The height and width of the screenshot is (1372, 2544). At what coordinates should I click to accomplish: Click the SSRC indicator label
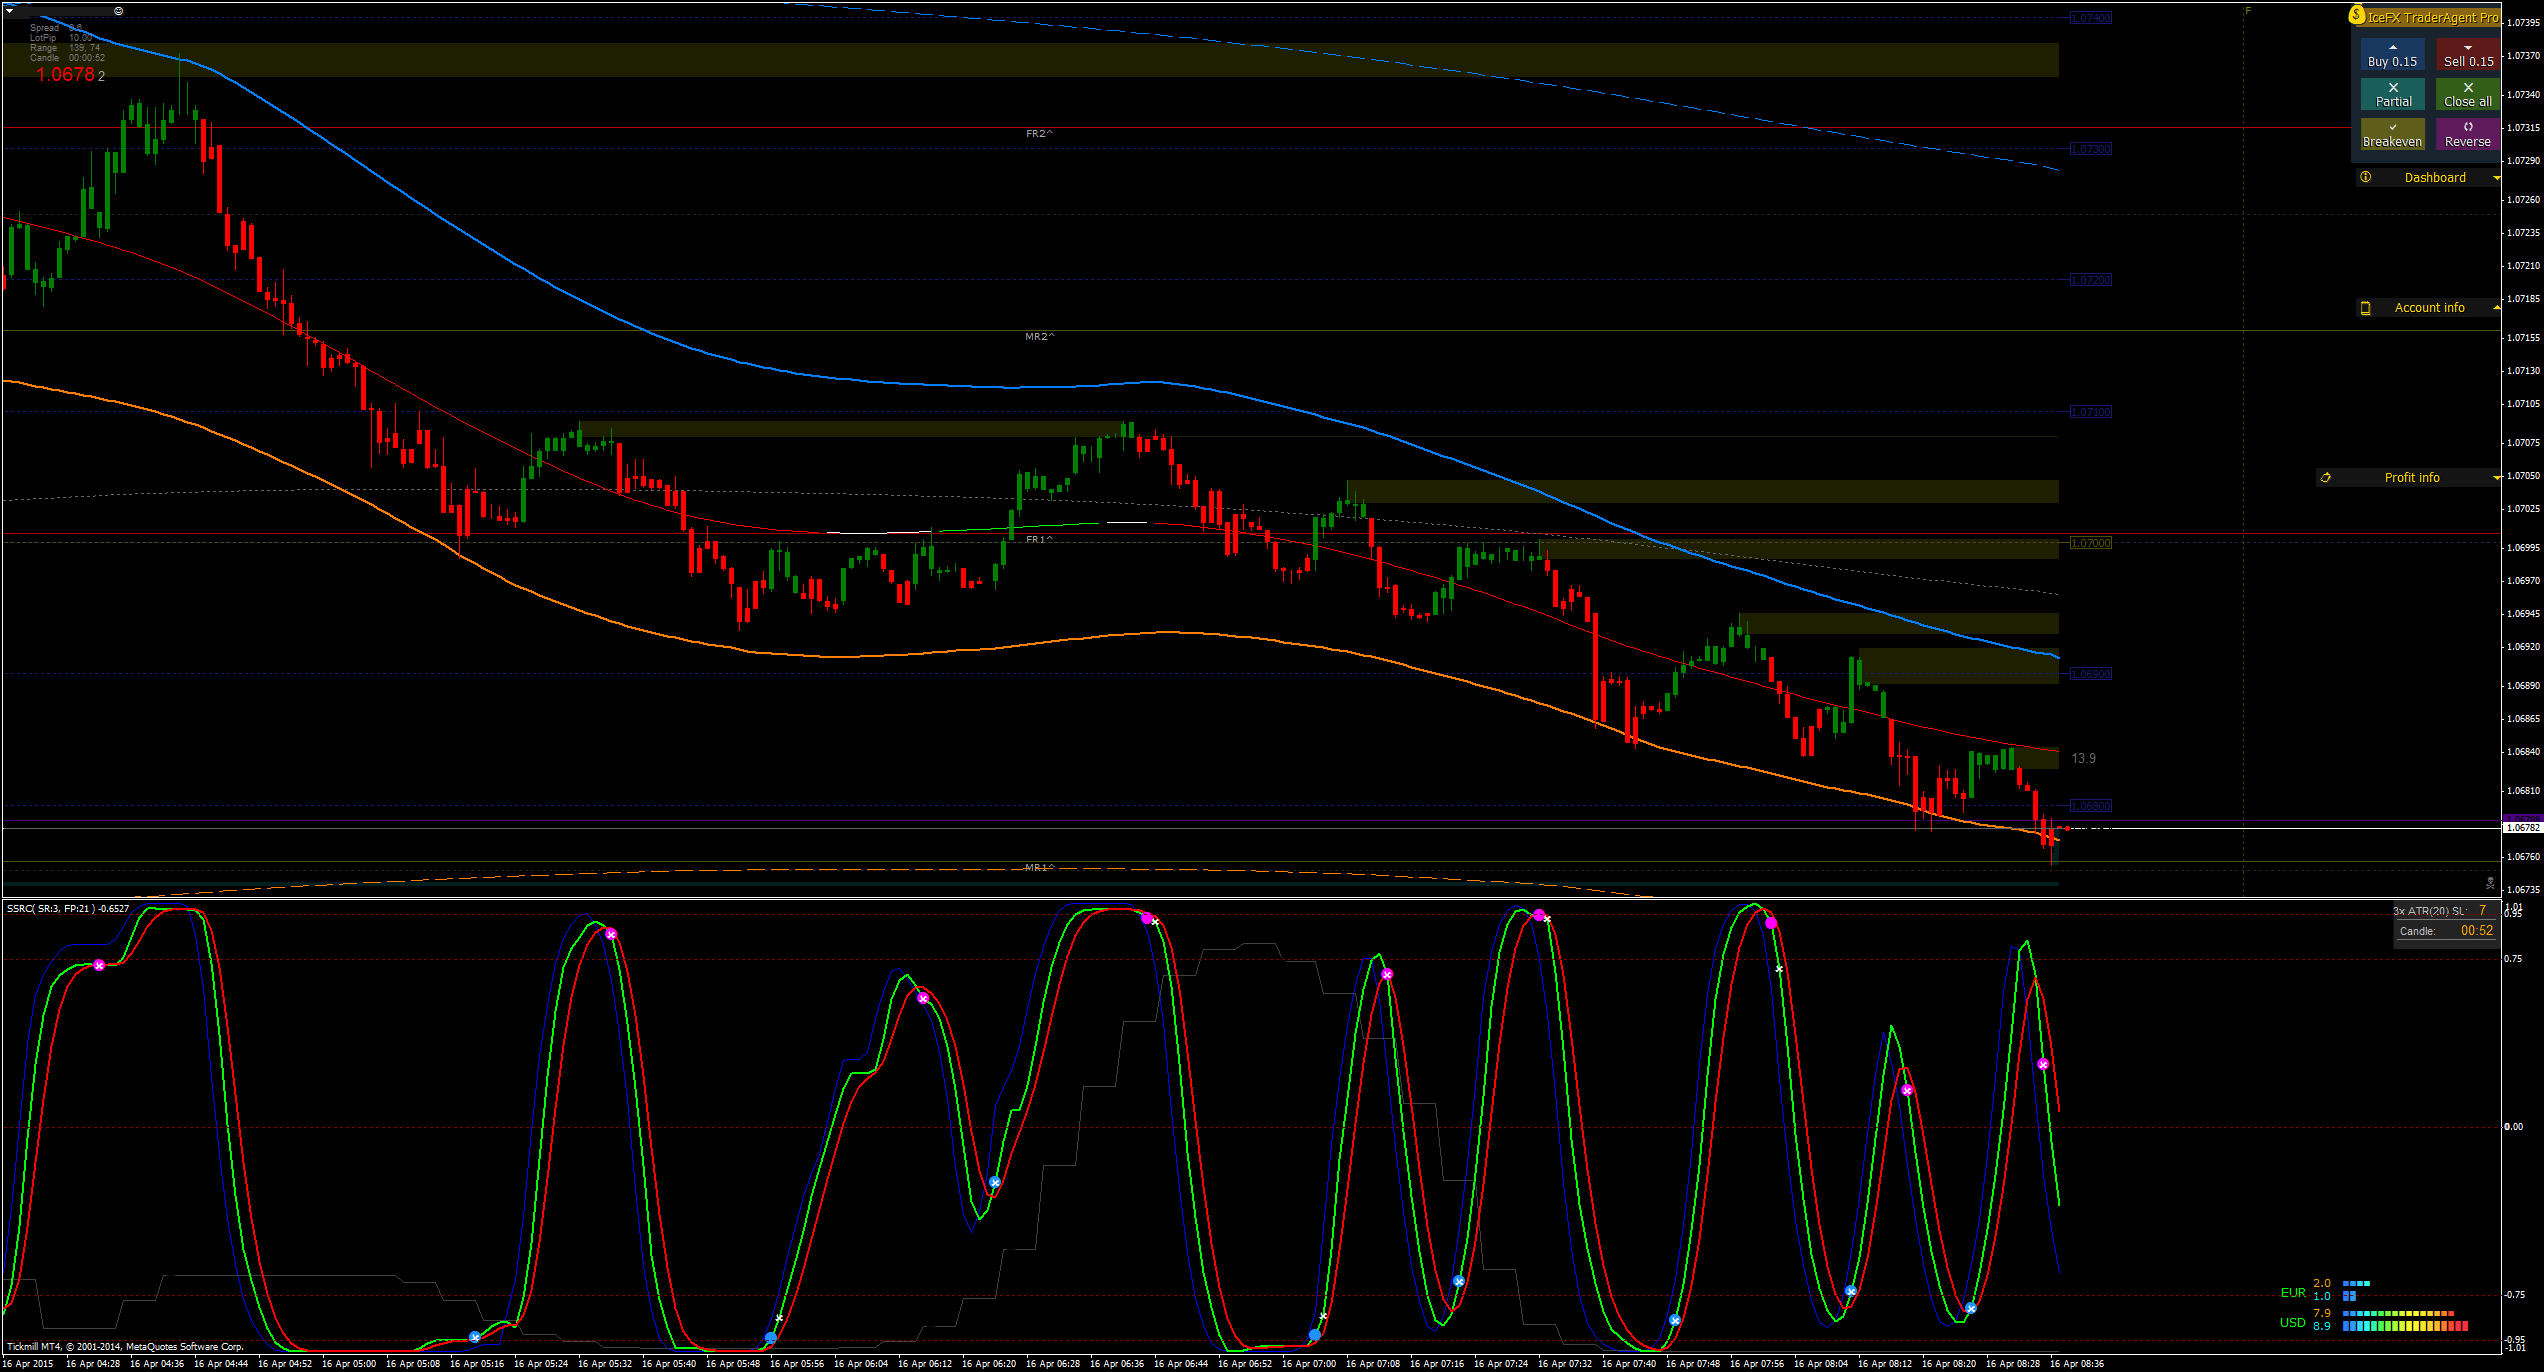(68, 909)
